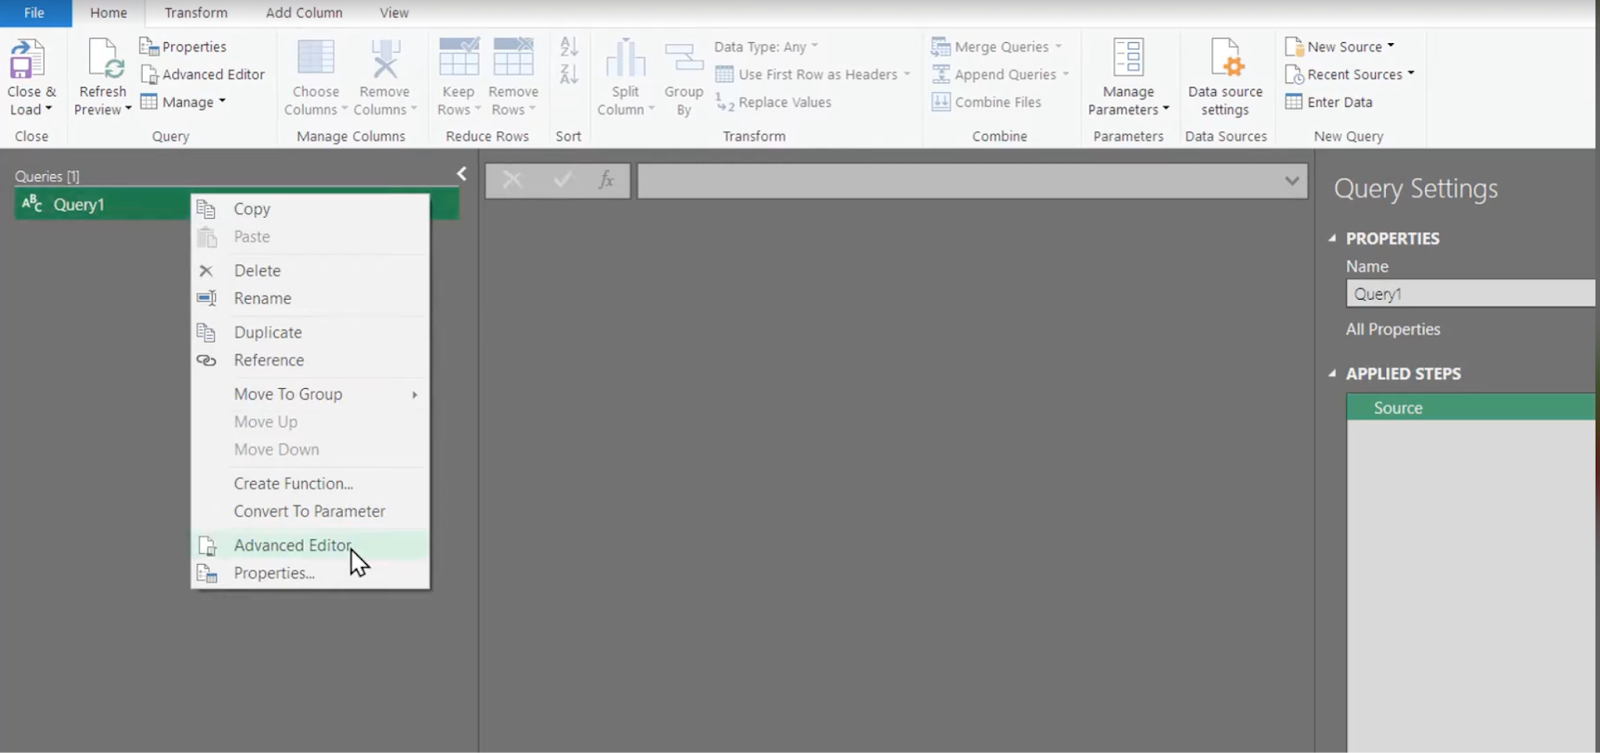
Task: Choose Duplicate from the context menu
Action: [267, 332]
